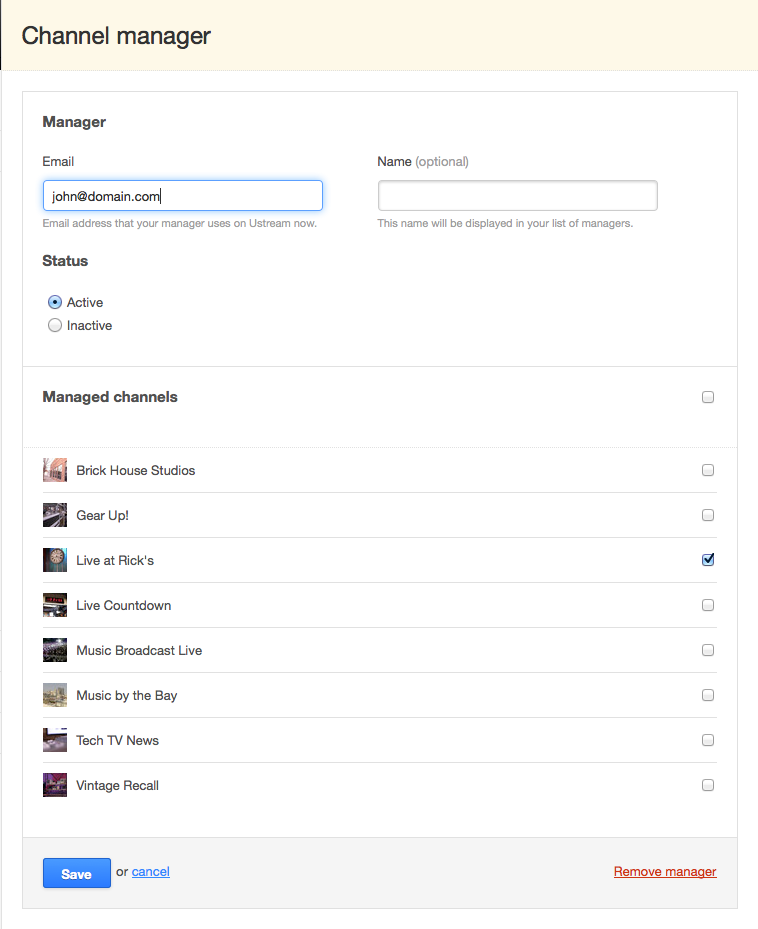Check the Brick House Studios checkbox

pyautogui.click(x=708, y=470)
